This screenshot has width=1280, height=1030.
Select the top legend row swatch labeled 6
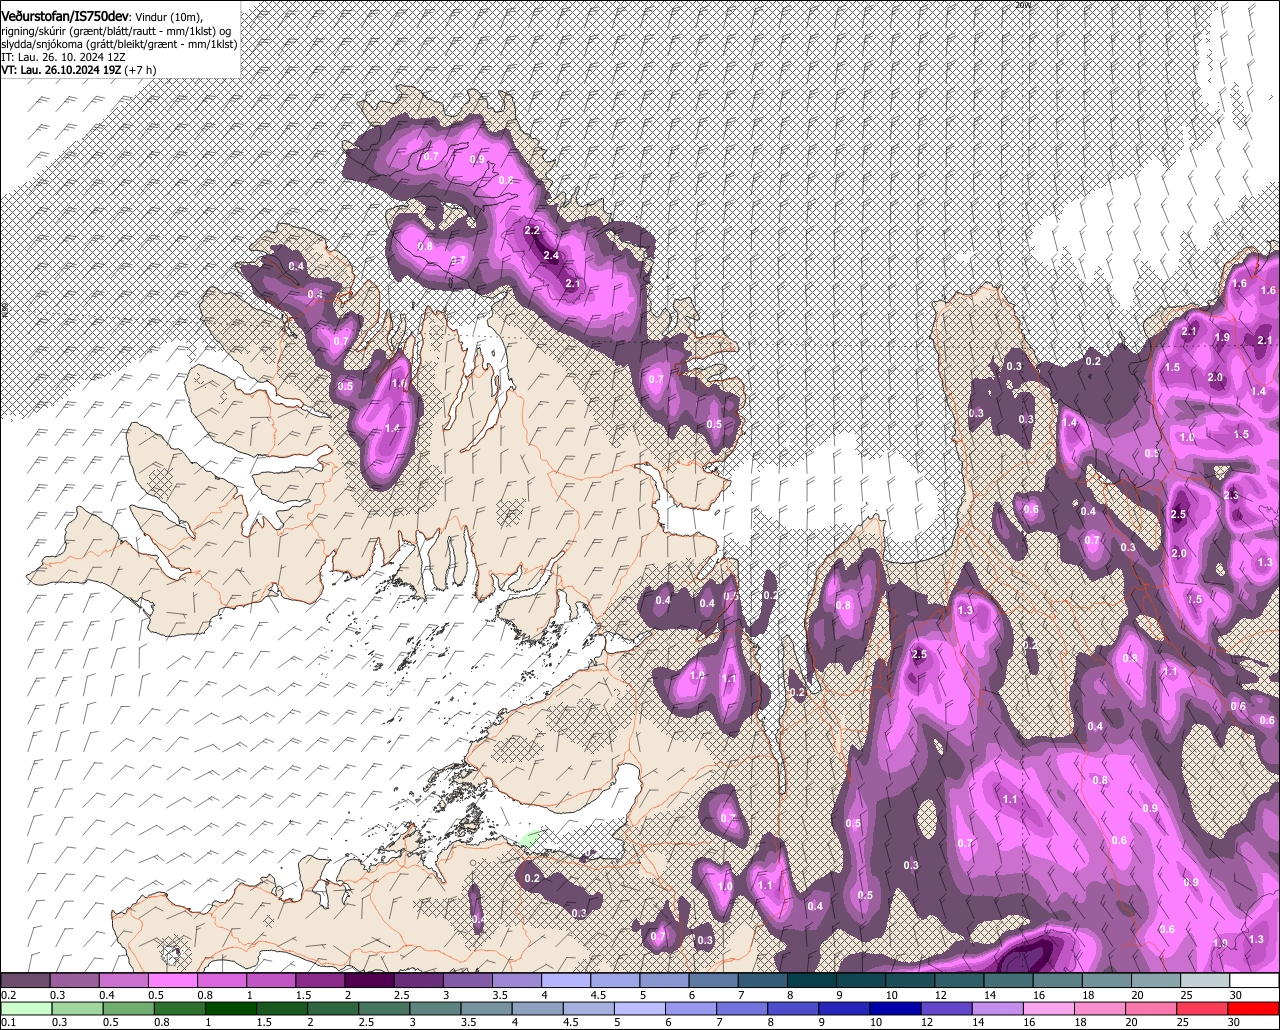click(x=714, y=980)
